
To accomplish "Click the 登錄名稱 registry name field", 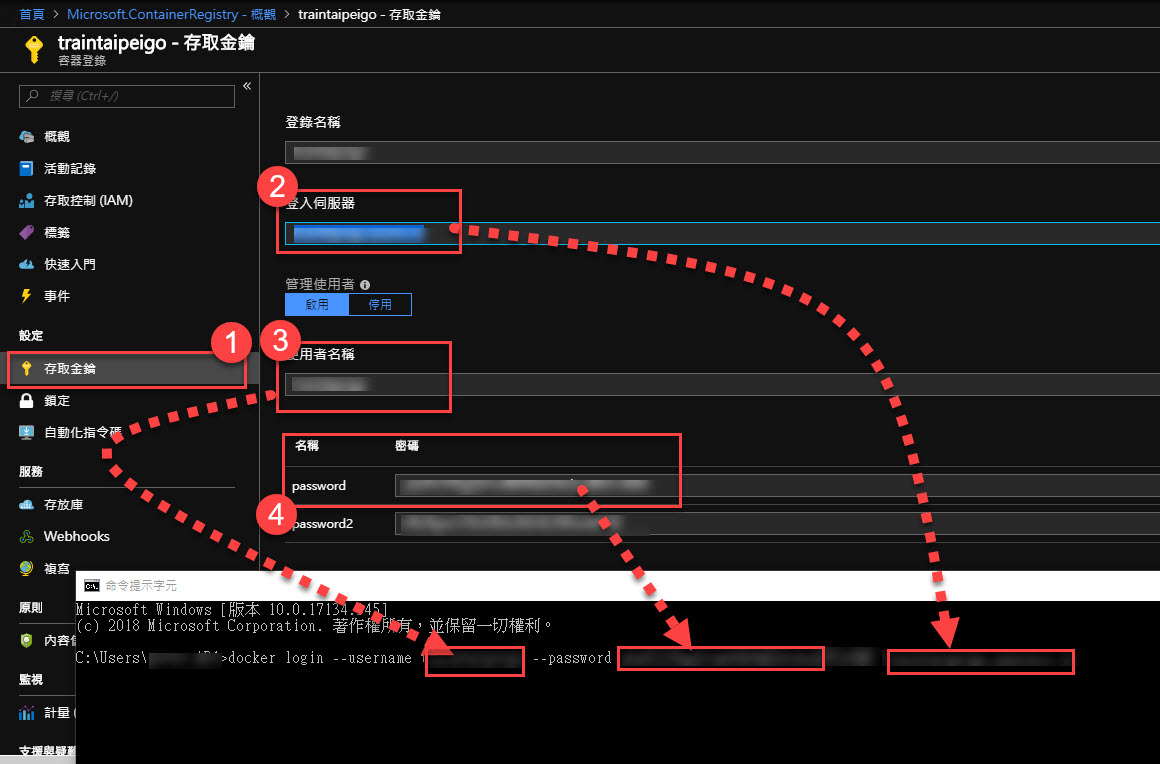I will (722, 152).
